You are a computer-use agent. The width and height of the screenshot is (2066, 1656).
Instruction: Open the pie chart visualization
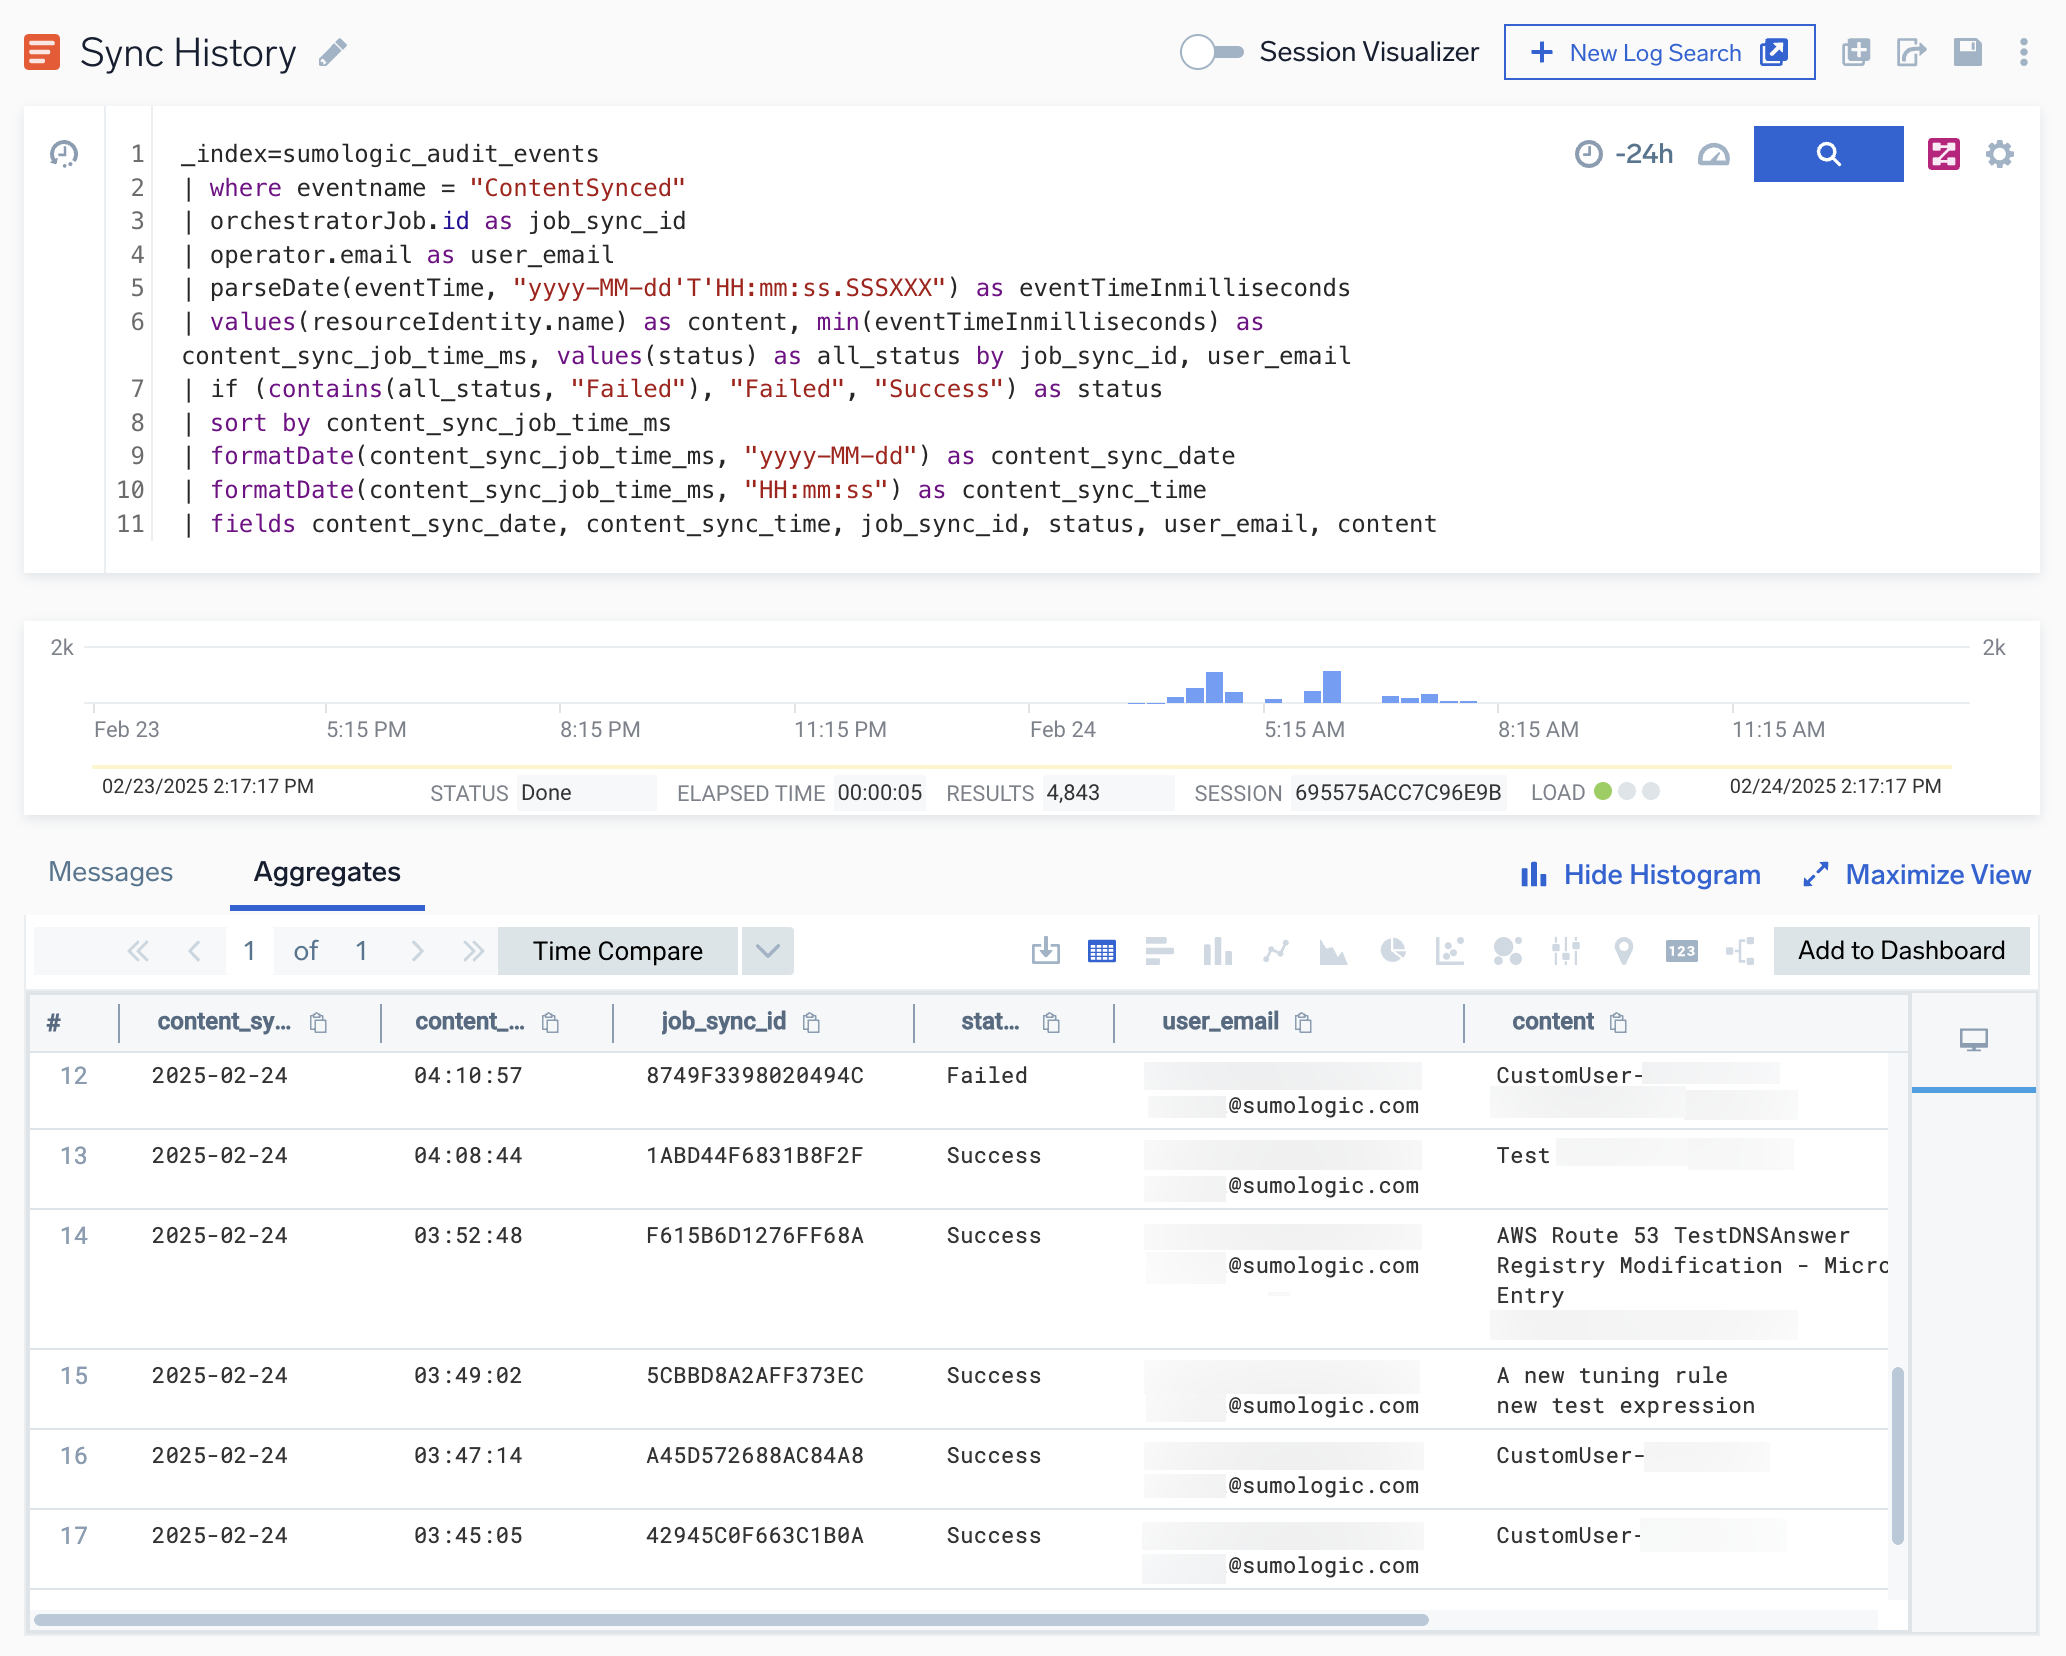point(1393,951)
